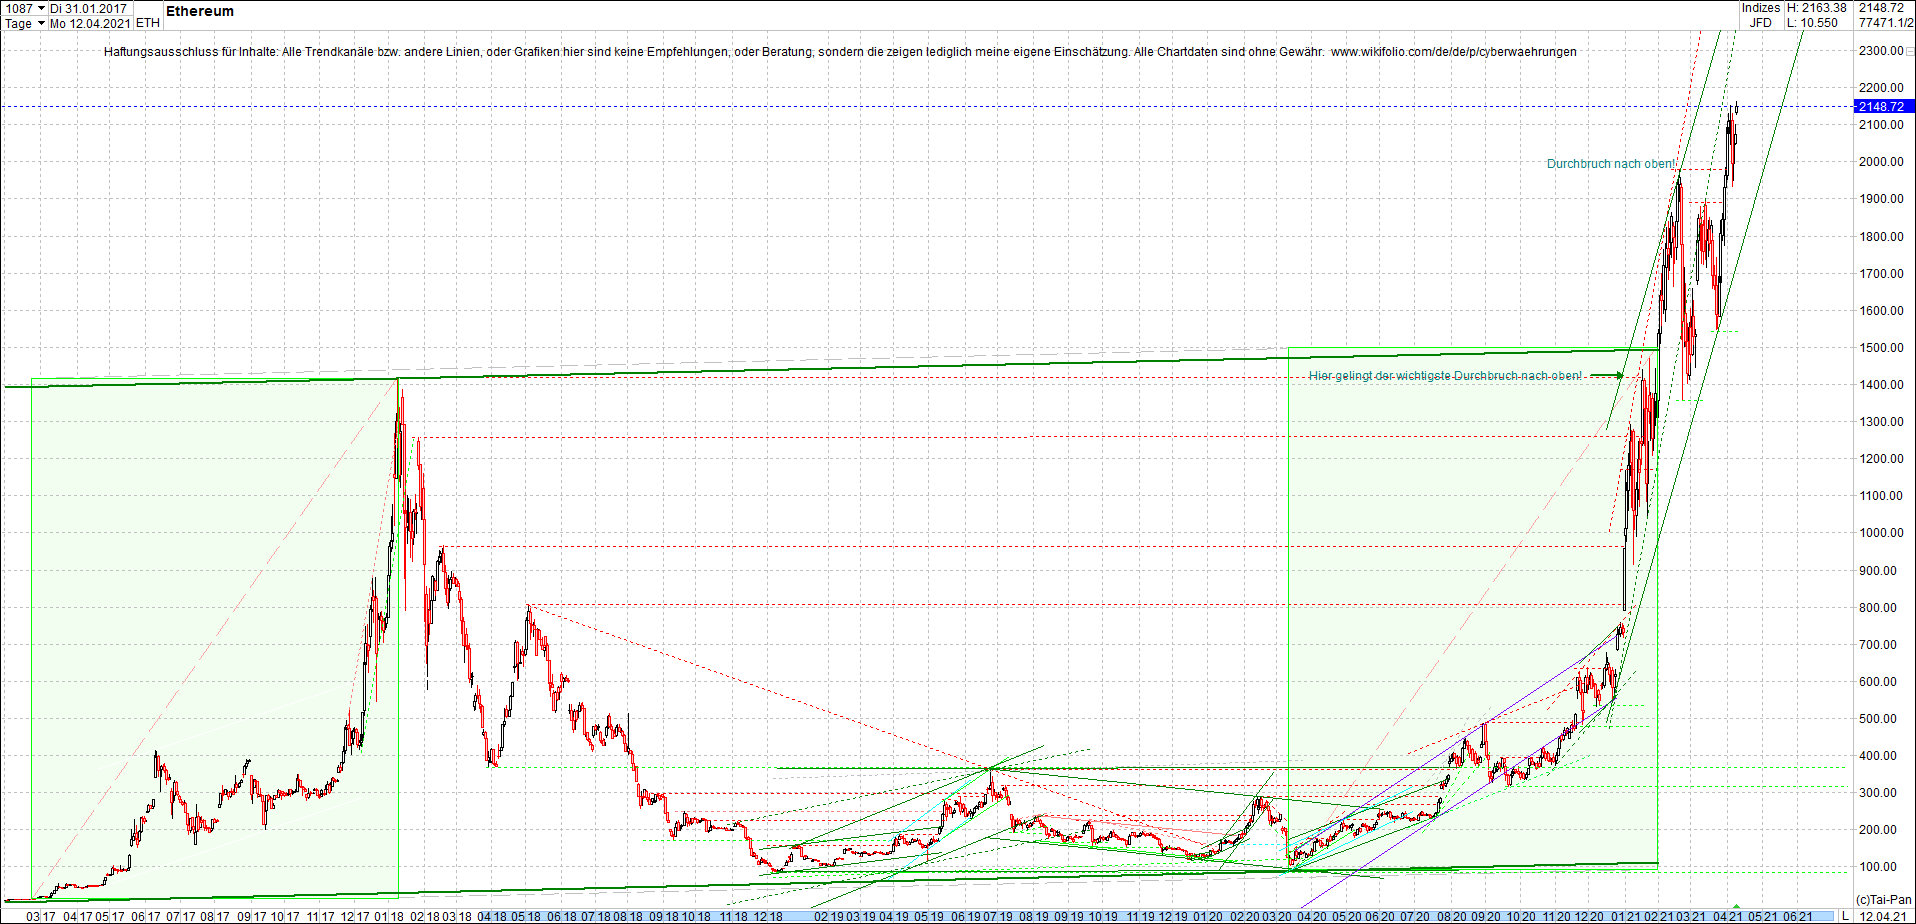The image size is (1916, 924).
Task: Click the 2300.00 price axis label
Action: (1881, 51)
